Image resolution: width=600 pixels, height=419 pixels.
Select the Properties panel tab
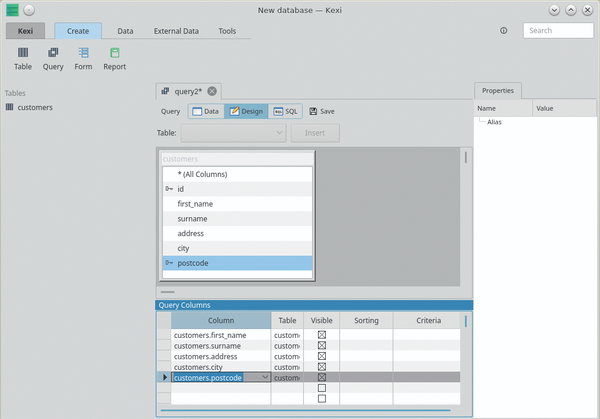[498, 91]
